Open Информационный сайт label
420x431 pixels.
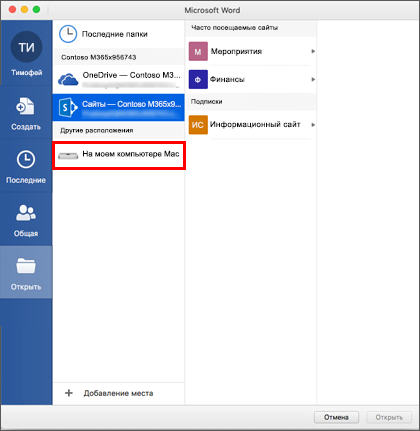tap(255, 124)
